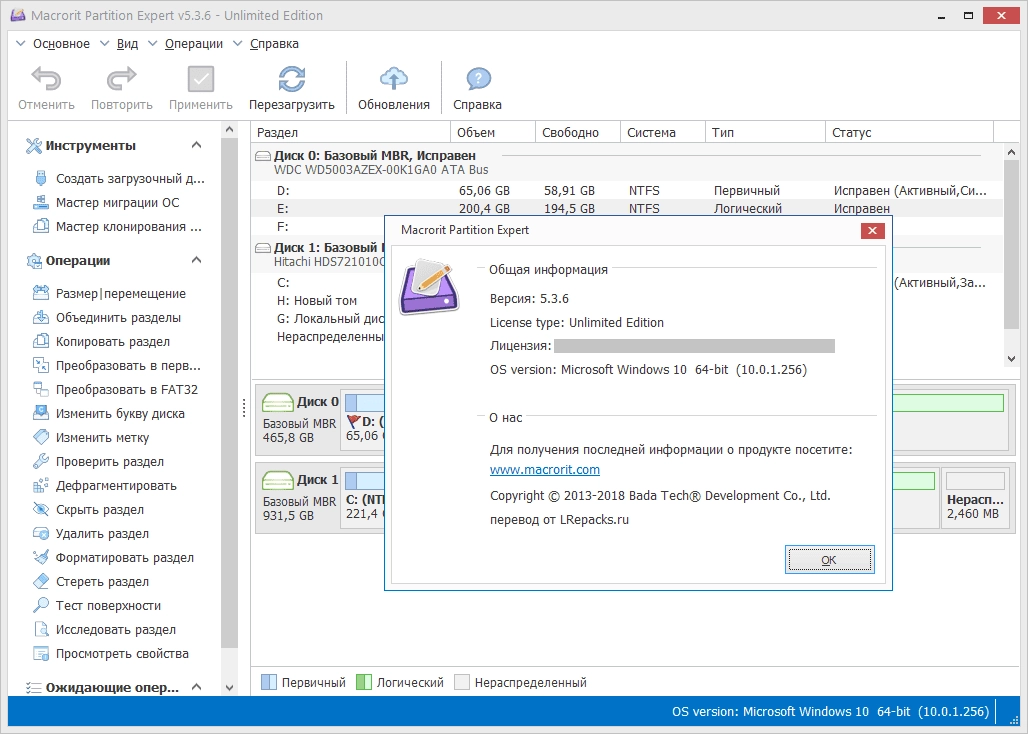Click Диск 0 label in disk map
Image resolution: width=1028 pixels, height=734 pixels.
(317, 402)
